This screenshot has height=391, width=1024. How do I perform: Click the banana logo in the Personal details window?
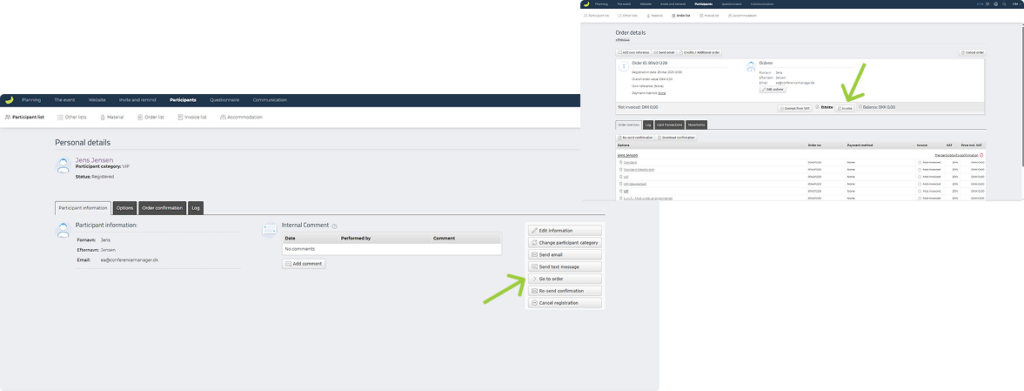coord(8,100)
